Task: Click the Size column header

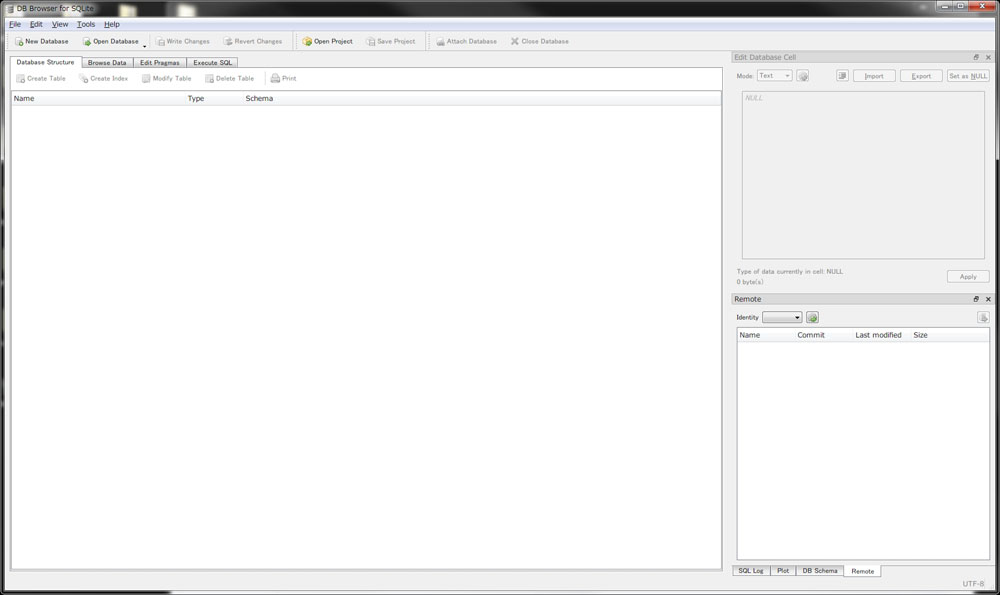Action: [x=950, y=335]
